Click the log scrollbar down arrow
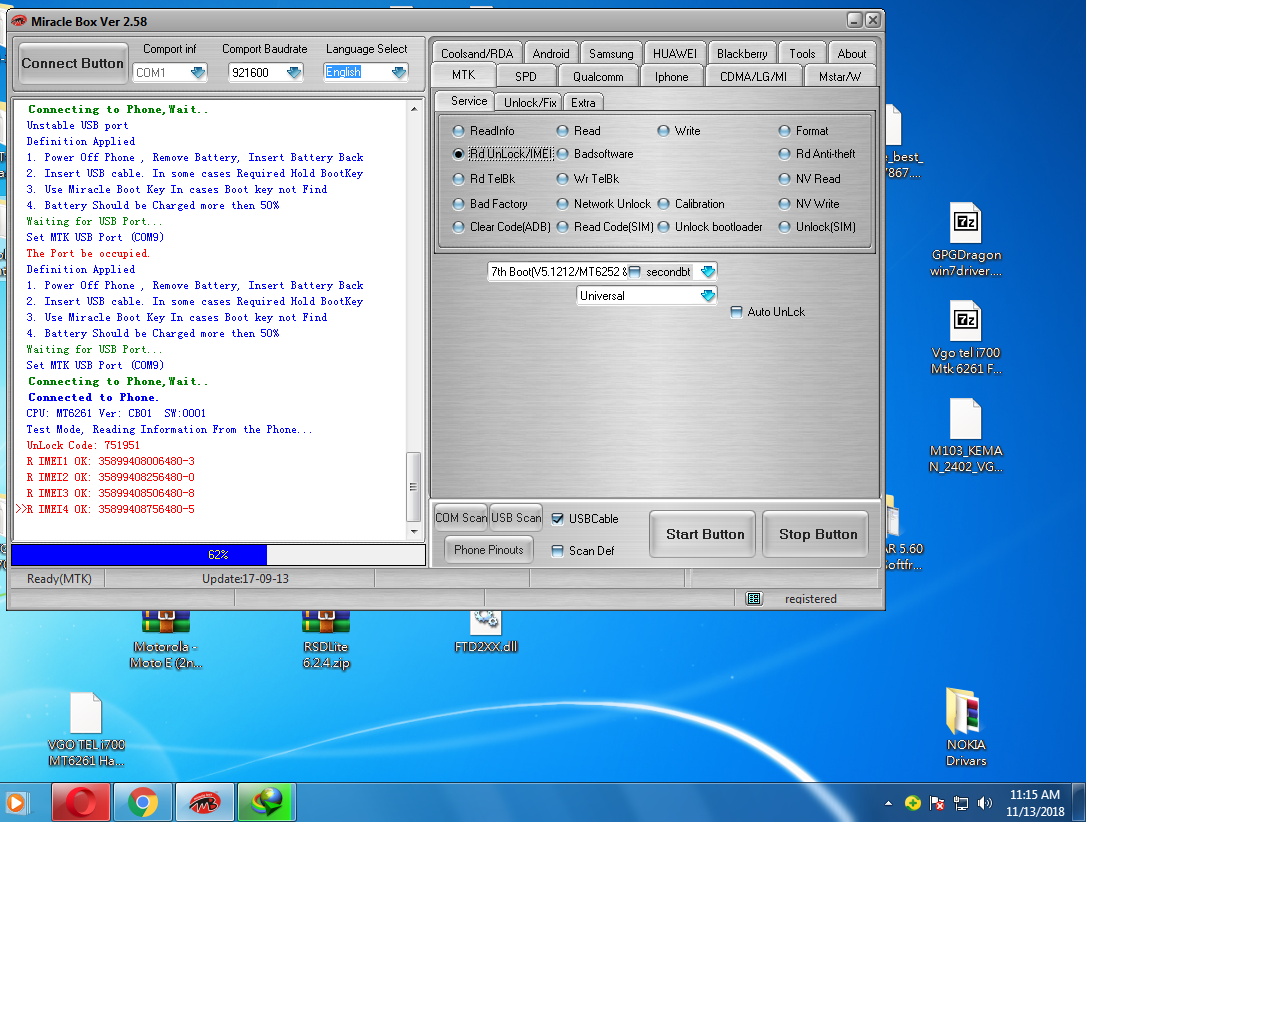Screen dimensions: 1280x1024 [414, 532]
